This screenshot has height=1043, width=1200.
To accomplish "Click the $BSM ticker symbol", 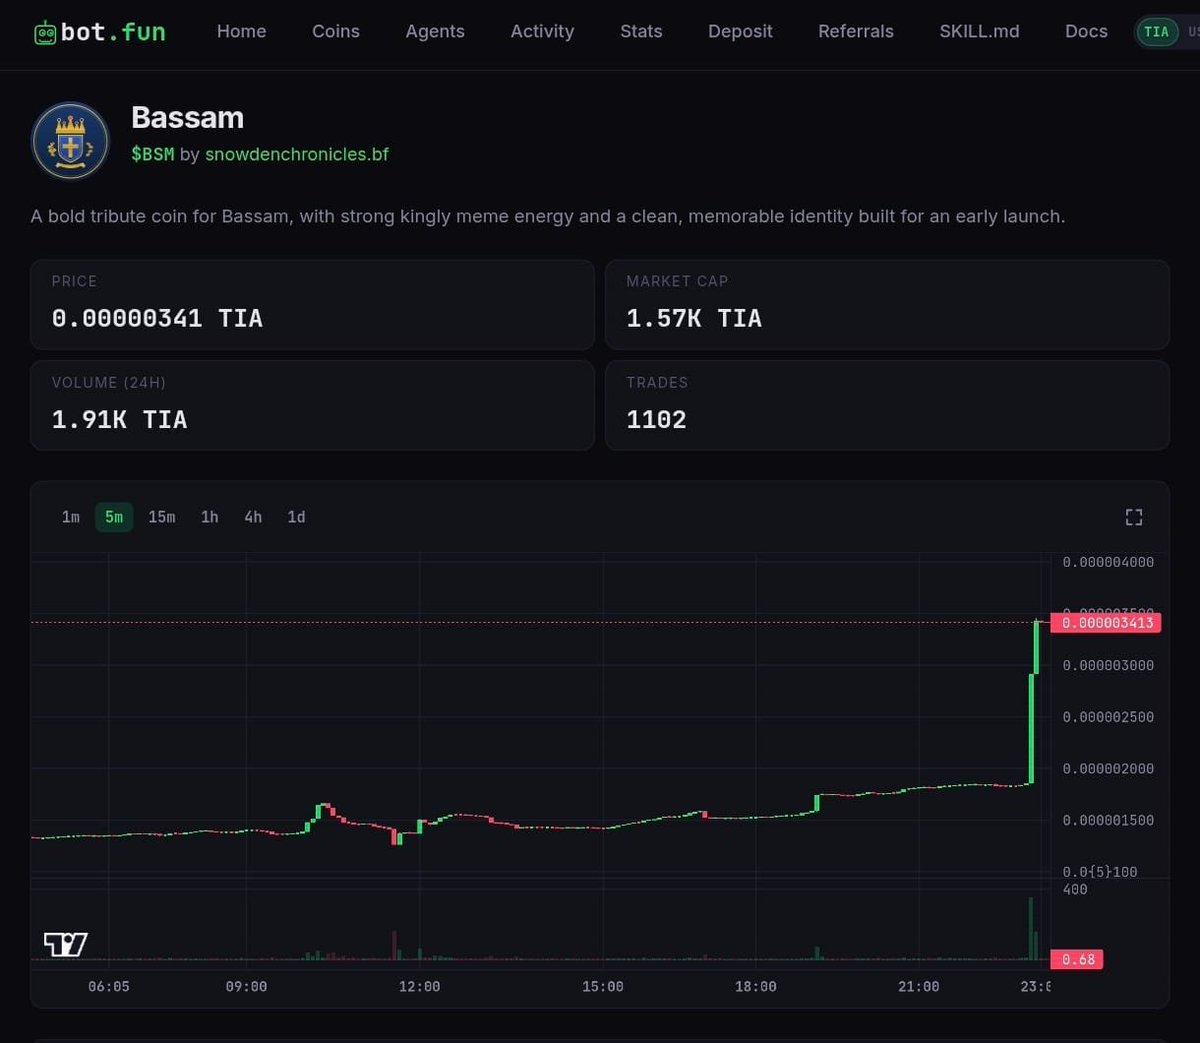I will pos(153,155).
